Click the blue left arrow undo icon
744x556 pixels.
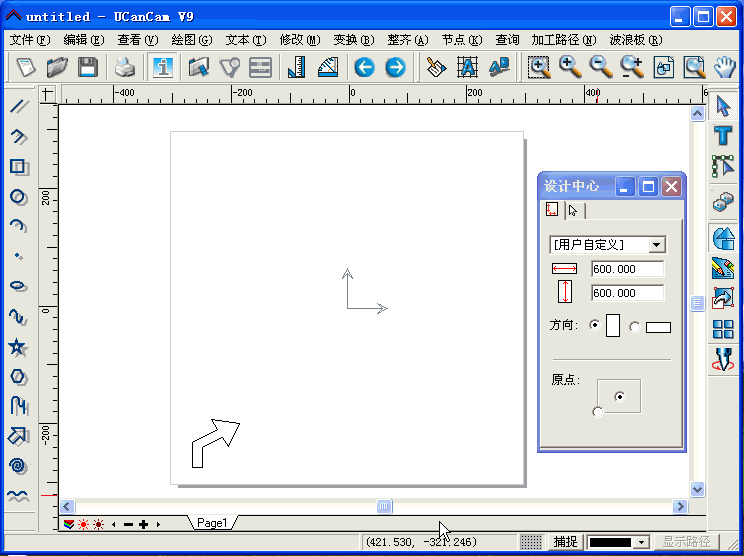tap(364, 67)
